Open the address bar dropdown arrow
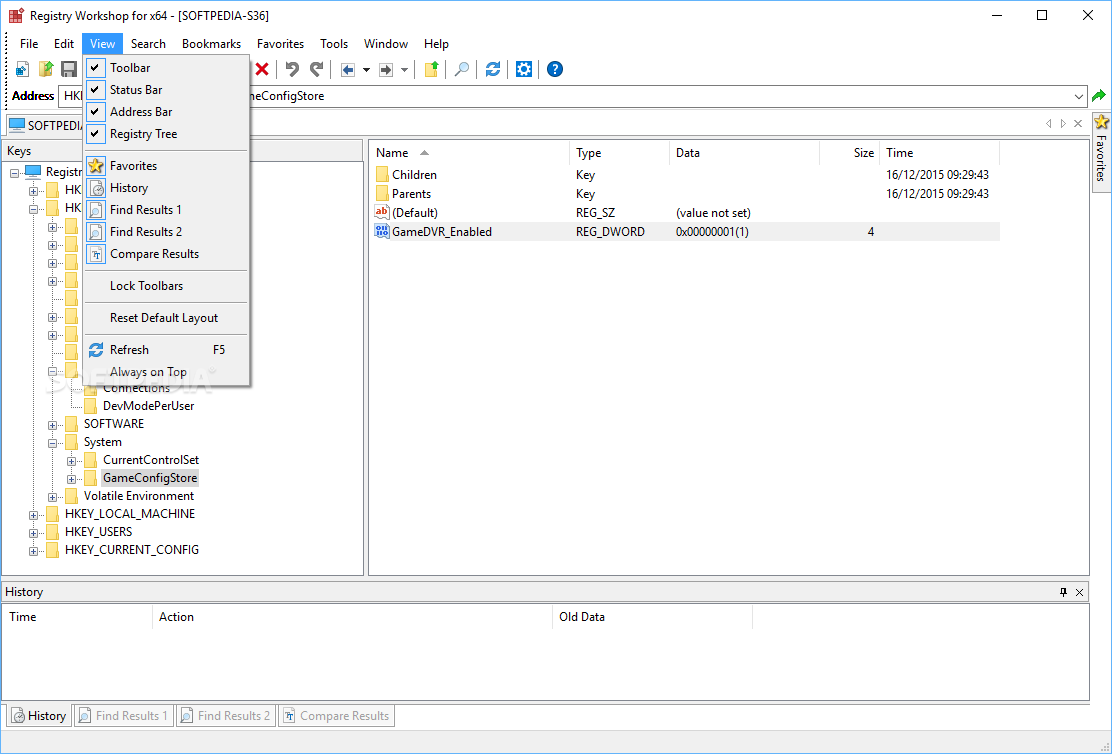The height and width of the screenshot is (754, 1112). (1079, 97)
